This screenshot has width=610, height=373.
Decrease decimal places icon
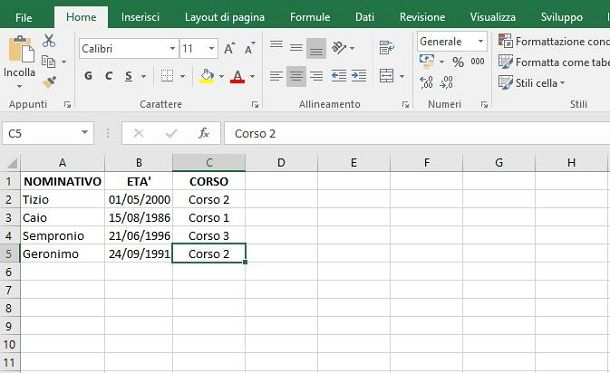446,82
